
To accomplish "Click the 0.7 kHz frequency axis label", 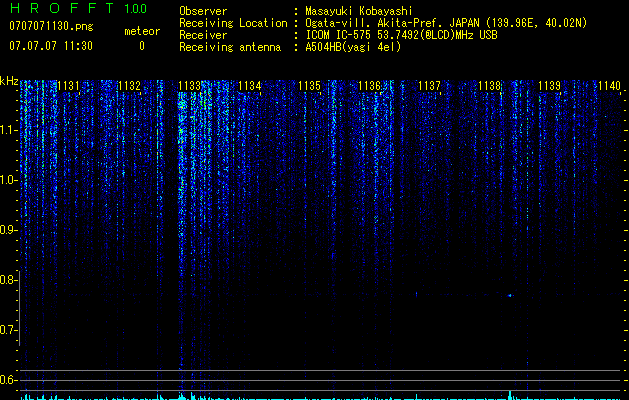I will [8, 330].
